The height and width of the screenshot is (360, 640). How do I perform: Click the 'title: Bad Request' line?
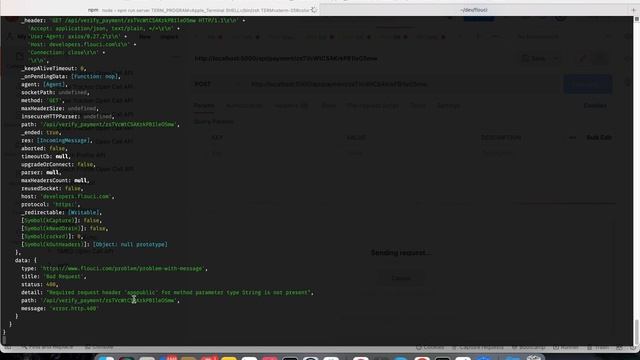point(53,276)
